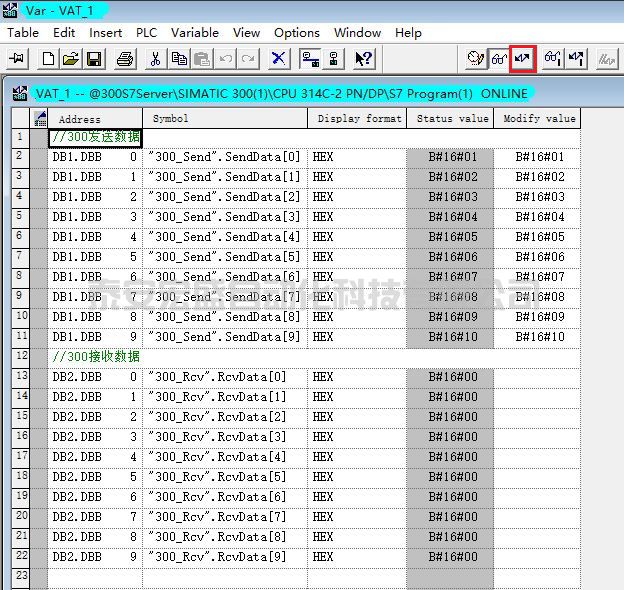
Task: Click the Monitor variable glasses icon
Action: 498,59
